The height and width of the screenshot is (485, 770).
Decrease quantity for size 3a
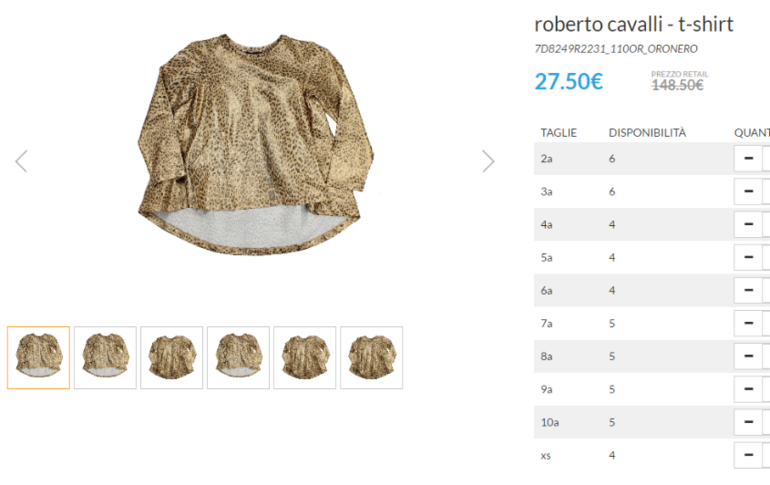pos(748,191)
